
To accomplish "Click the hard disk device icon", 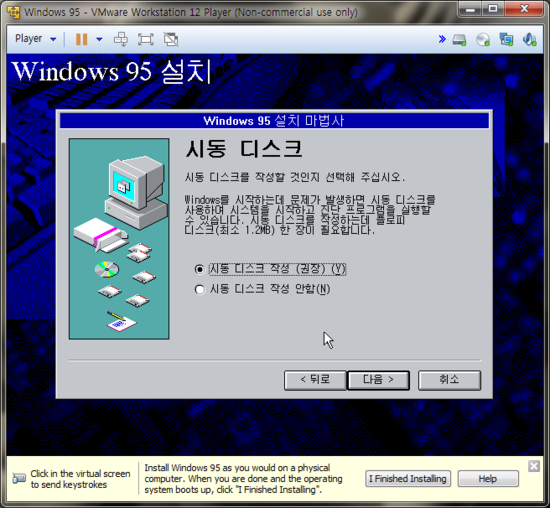I will coord(459,39).
